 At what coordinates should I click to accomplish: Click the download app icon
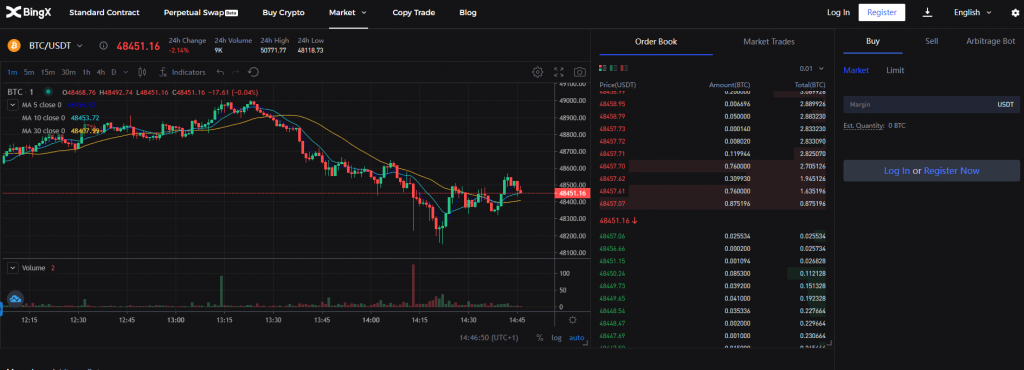(927, 12)
